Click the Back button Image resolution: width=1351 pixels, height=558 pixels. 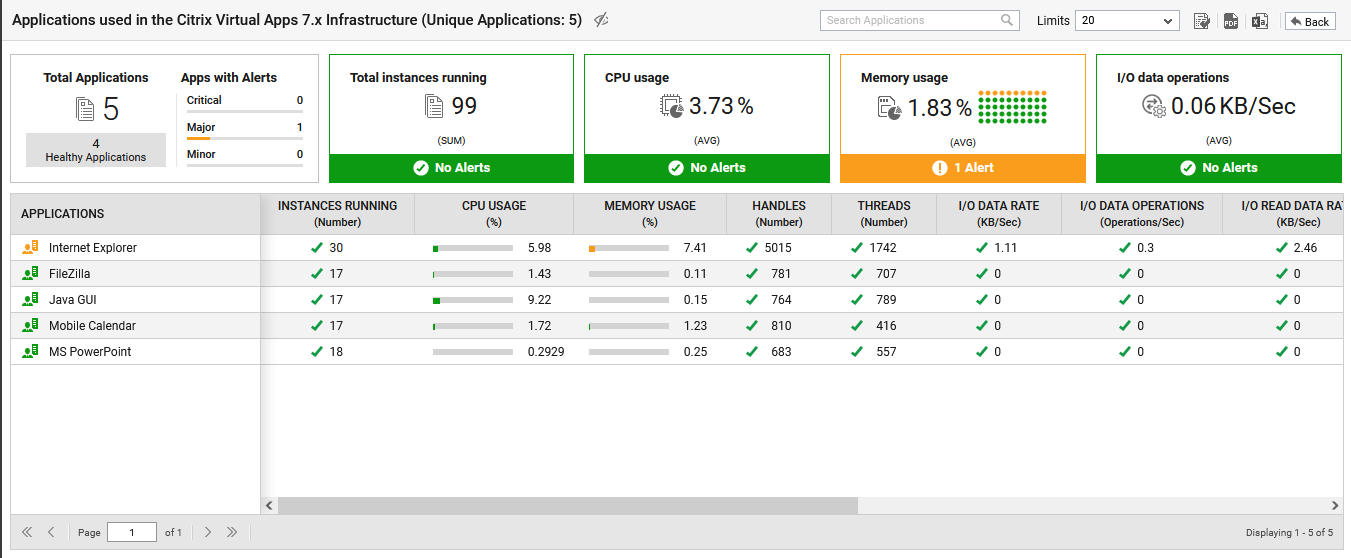point(1310,21)
